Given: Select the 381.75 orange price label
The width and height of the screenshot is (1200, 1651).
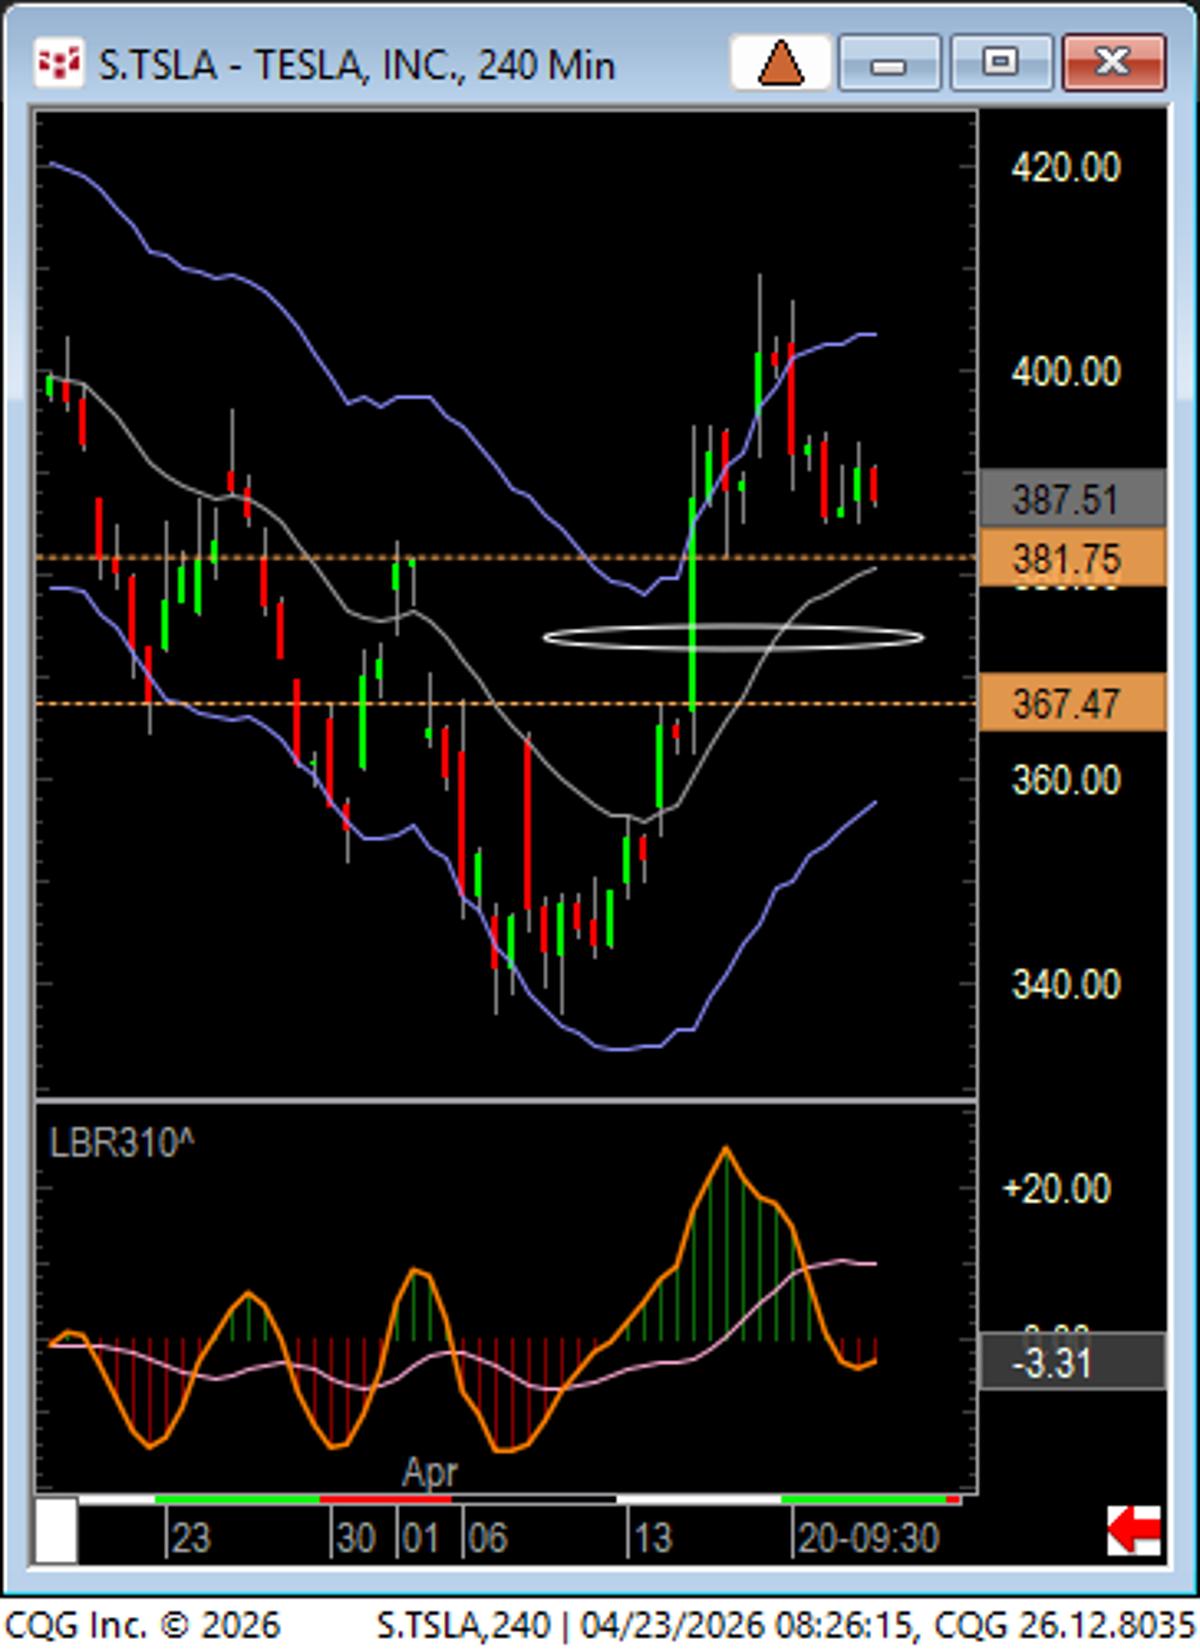Looking at the screenshot, I should coord(1071,558).
